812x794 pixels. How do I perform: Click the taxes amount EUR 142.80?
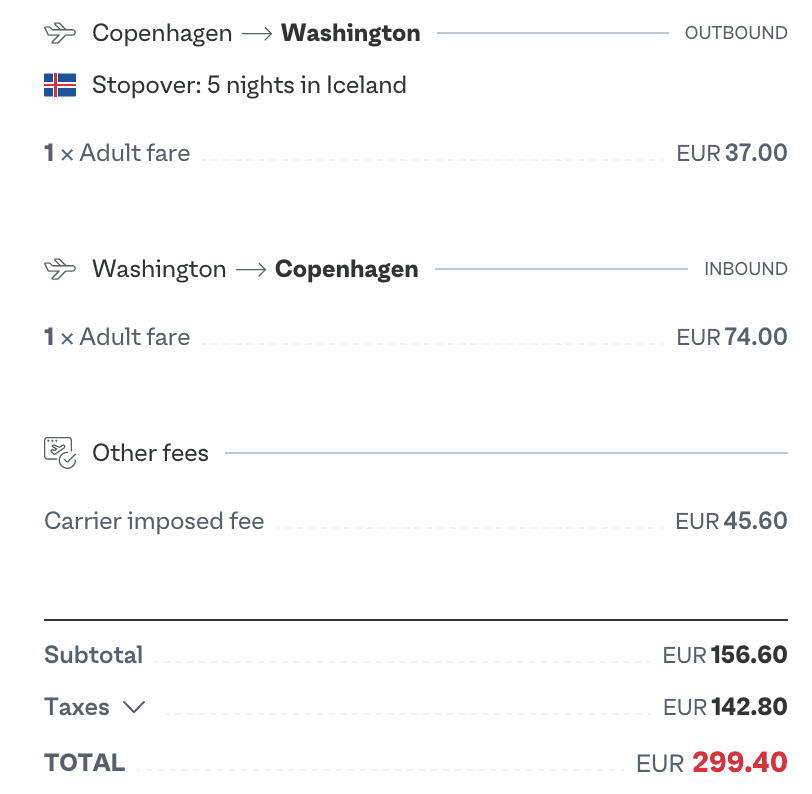725,706
